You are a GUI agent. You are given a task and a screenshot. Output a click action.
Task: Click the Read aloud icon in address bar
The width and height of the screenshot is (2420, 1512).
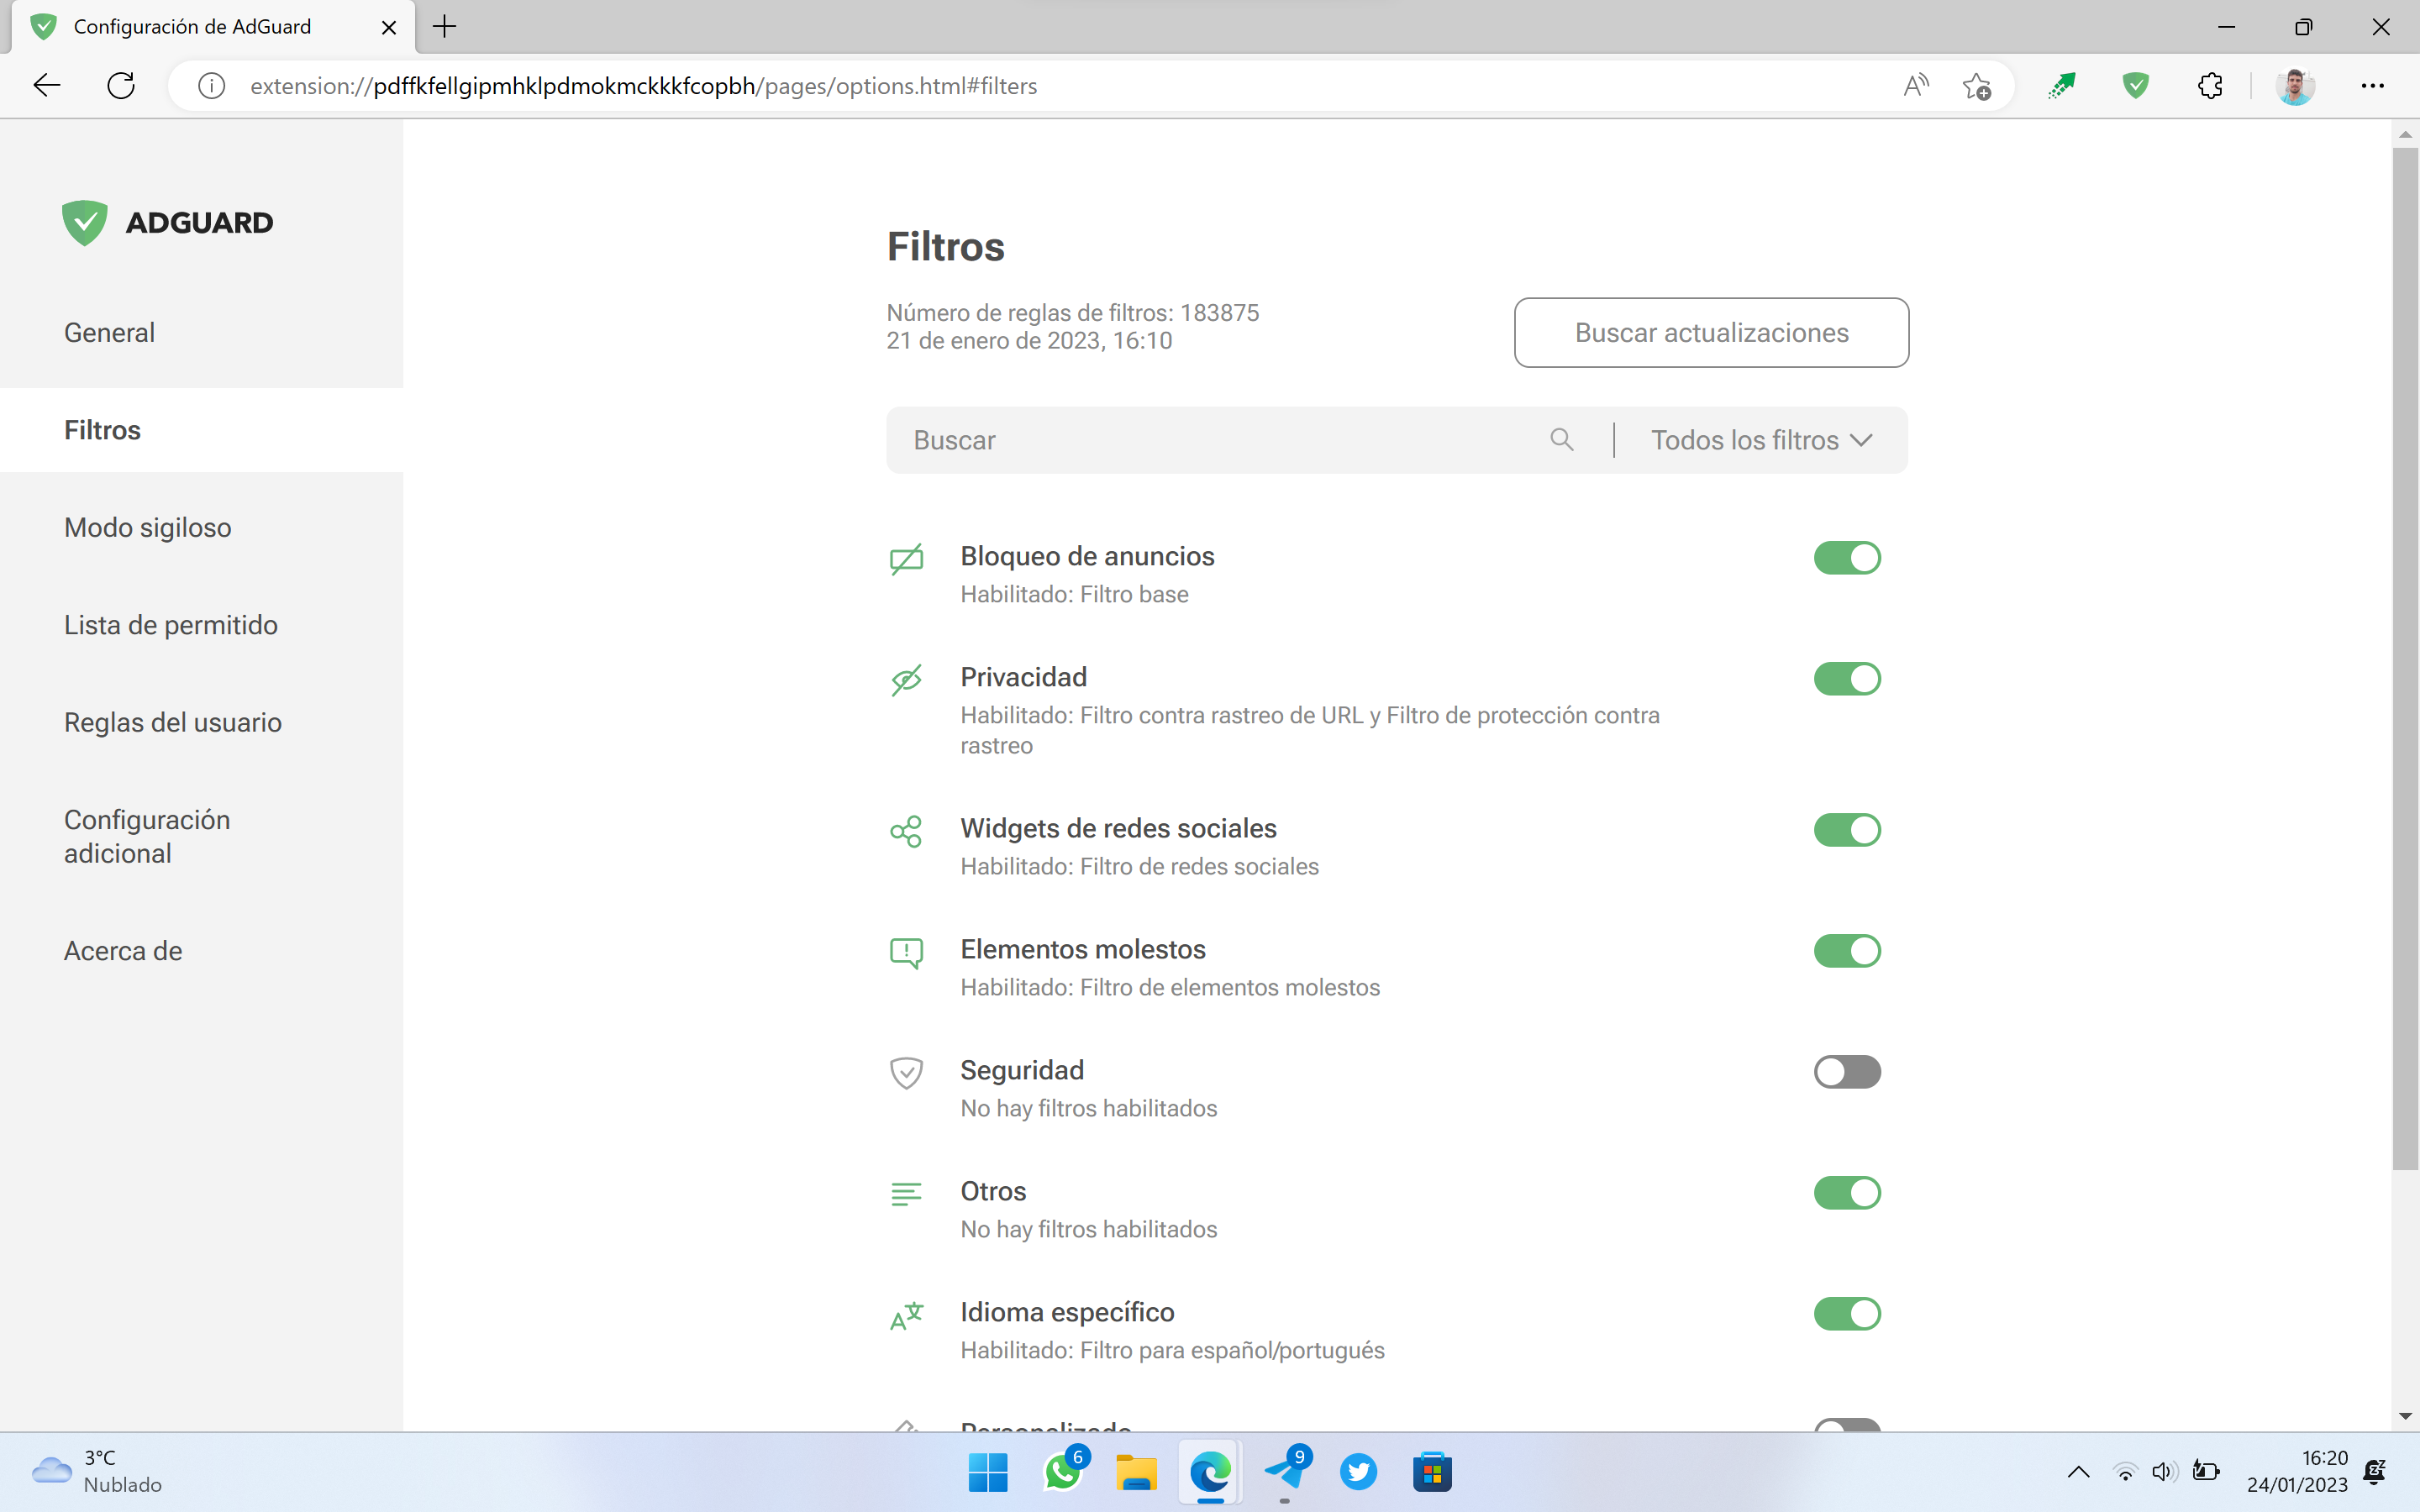click(x=1916, y=86)
